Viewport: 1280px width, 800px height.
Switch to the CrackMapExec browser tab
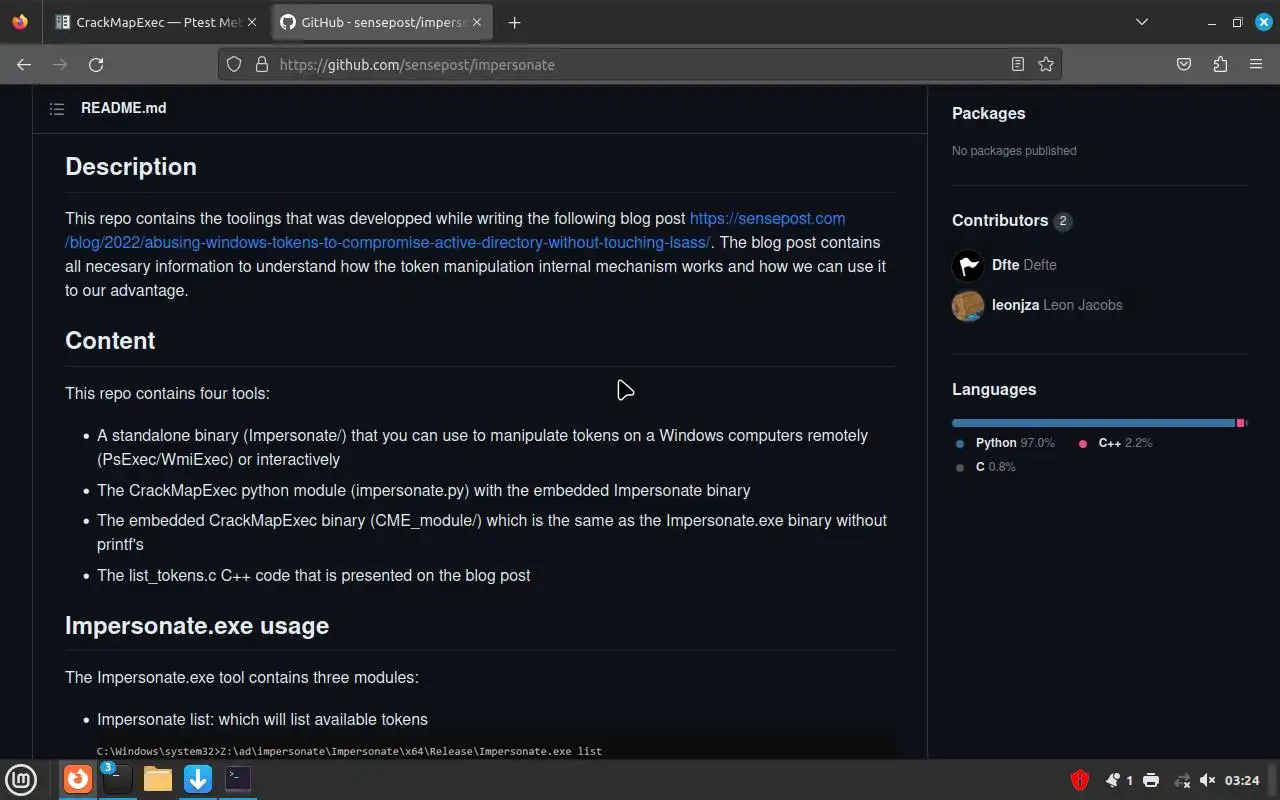(156, 22)
